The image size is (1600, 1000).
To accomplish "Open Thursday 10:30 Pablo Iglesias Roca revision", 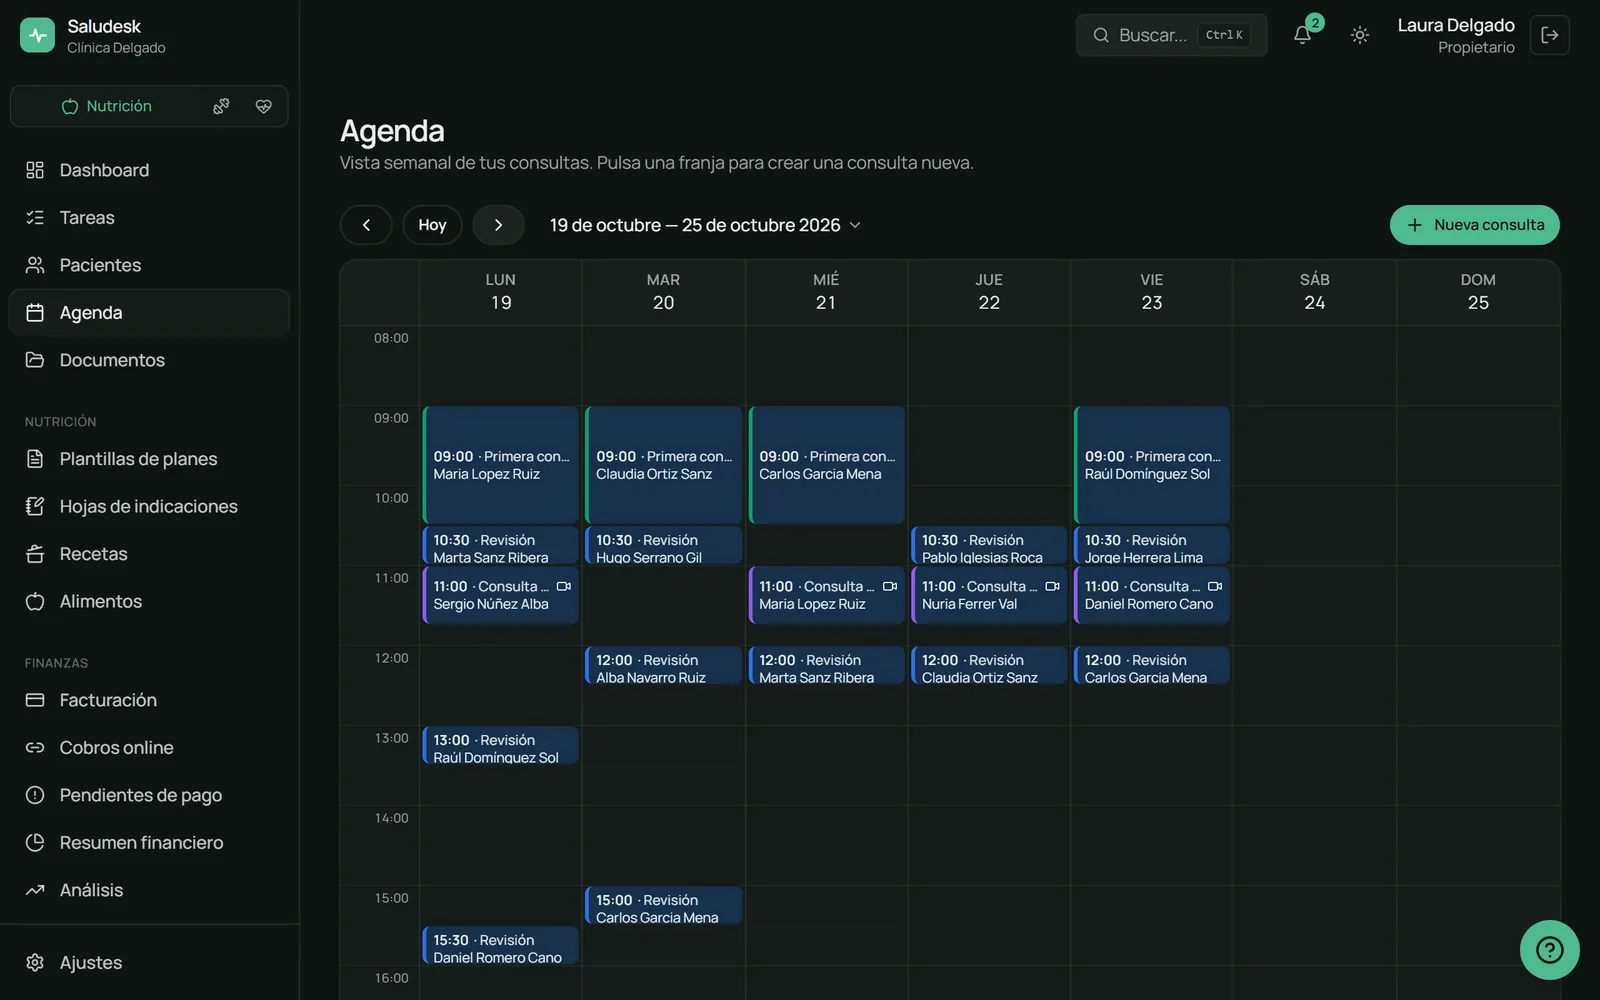I will click(989, 546).
